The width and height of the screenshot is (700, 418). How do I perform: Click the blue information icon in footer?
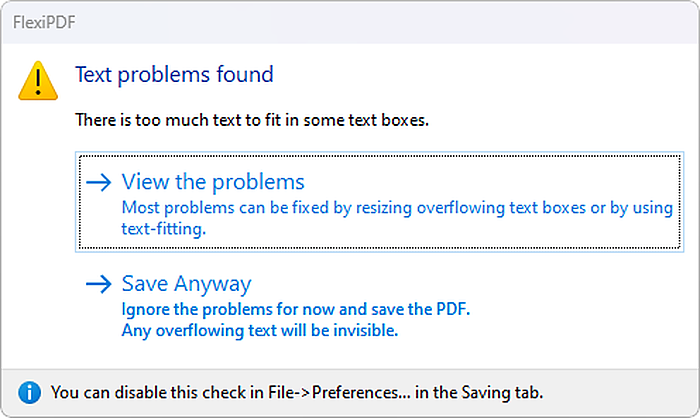29,393
